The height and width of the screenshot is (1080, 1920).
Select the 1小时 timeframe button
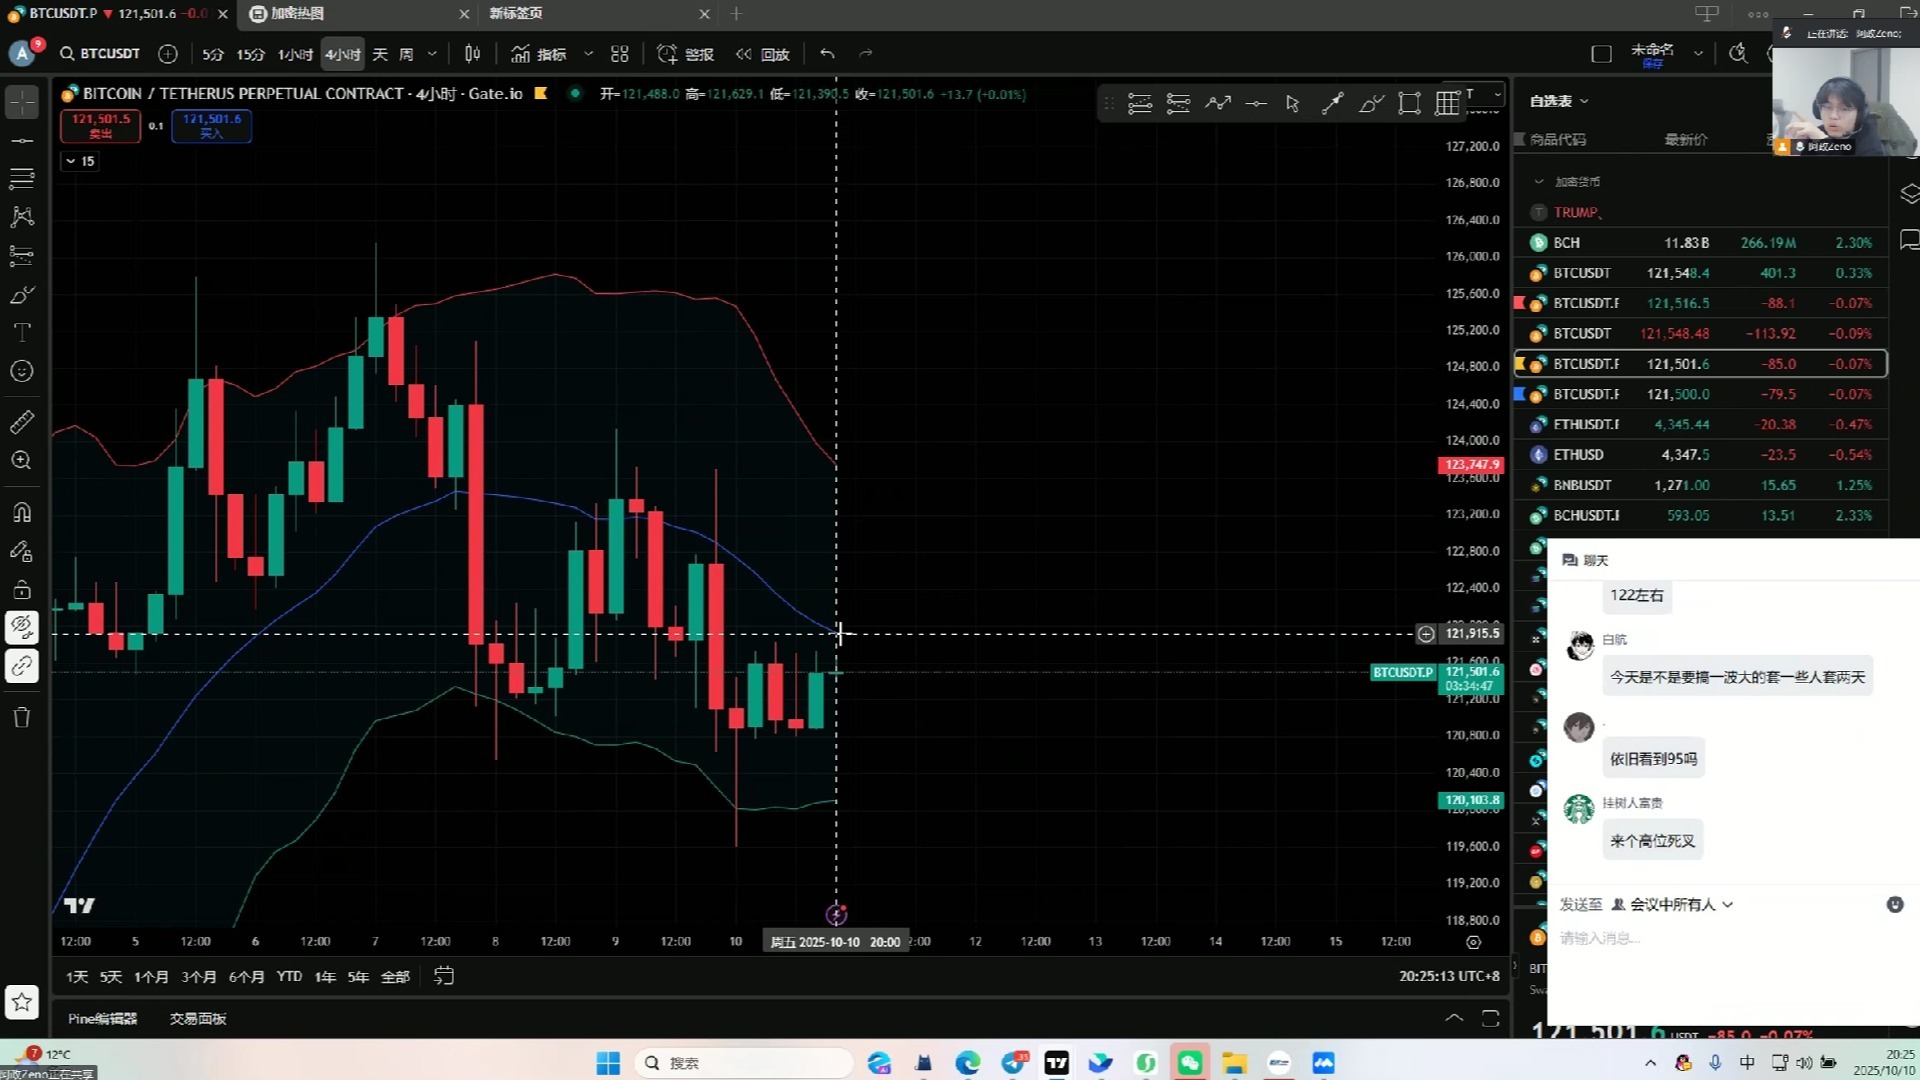pos(295,54)
